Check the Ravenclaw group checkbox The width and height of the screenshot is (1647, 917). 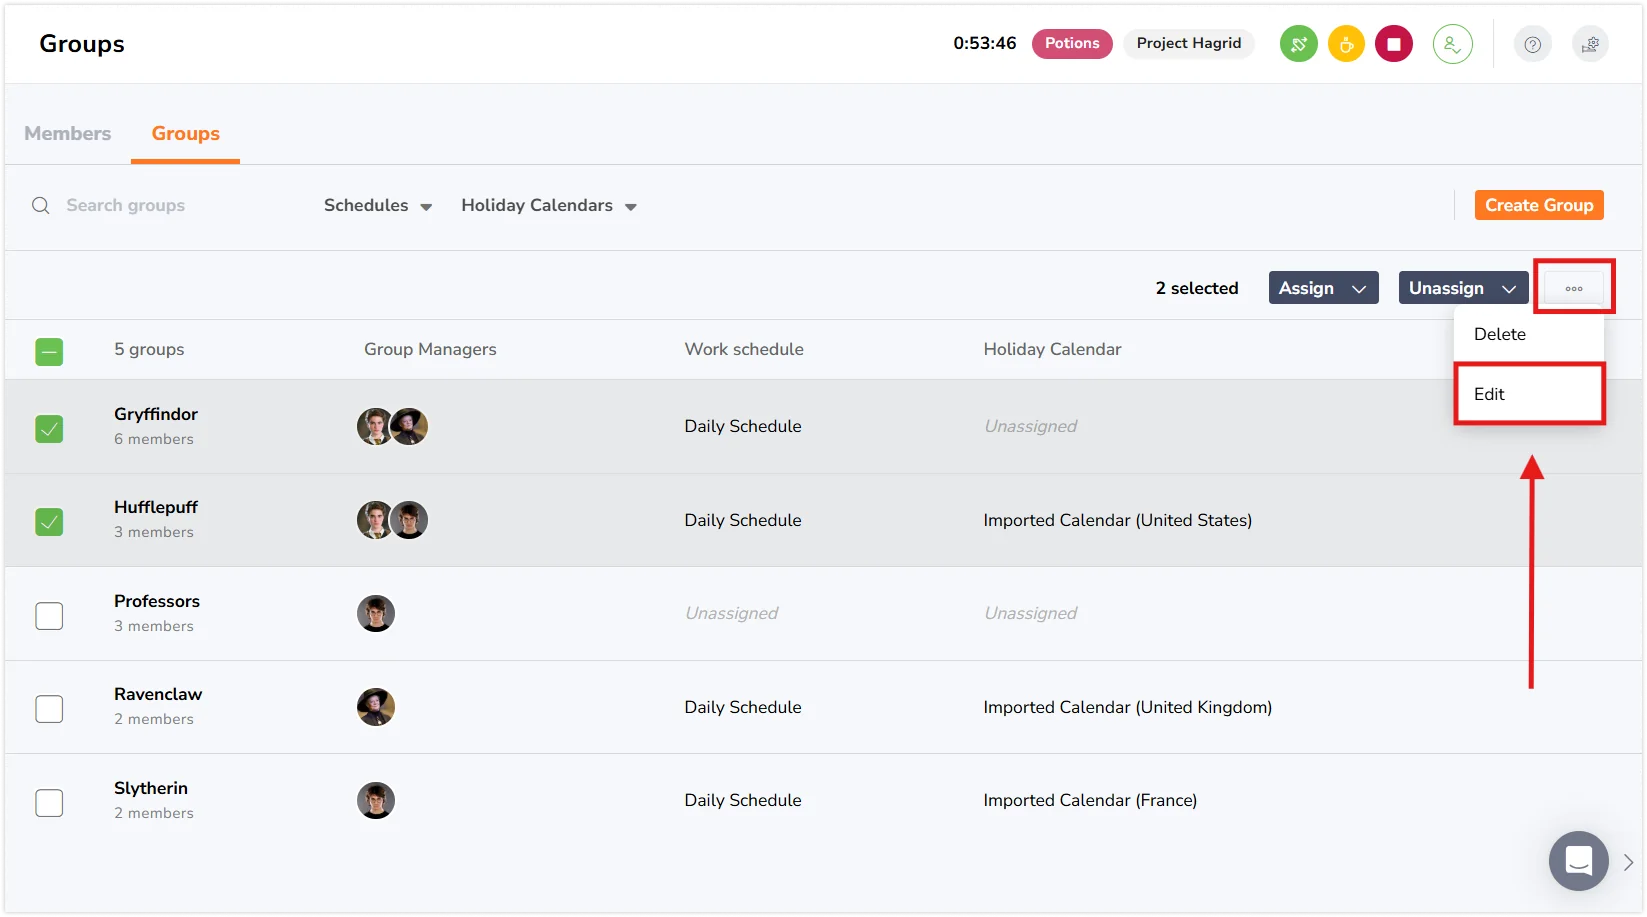pos(49,709)
